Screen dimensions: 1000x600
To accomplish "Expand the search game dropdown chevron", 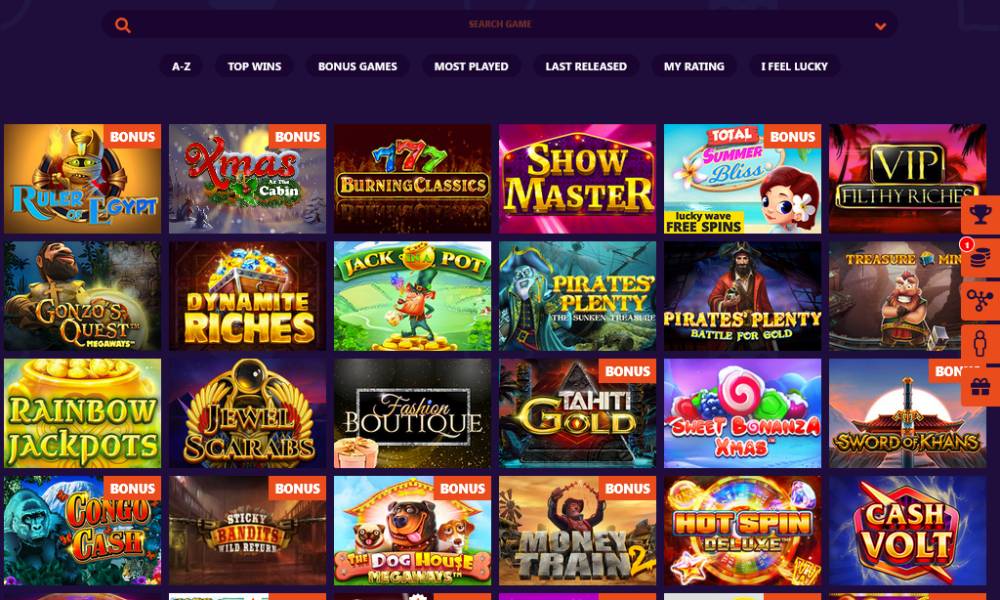I will [x=880, y=26].
